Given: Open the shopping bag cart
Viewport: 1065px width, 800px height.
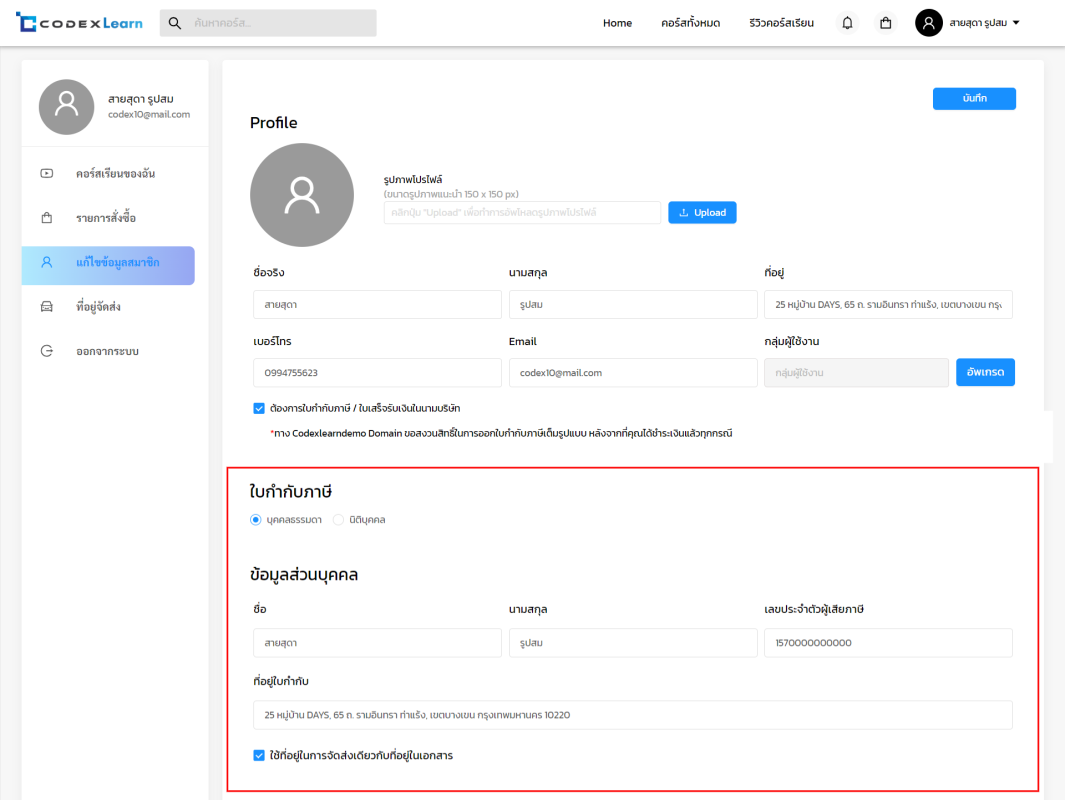Looking at the screenshot, I should point(885,23).
